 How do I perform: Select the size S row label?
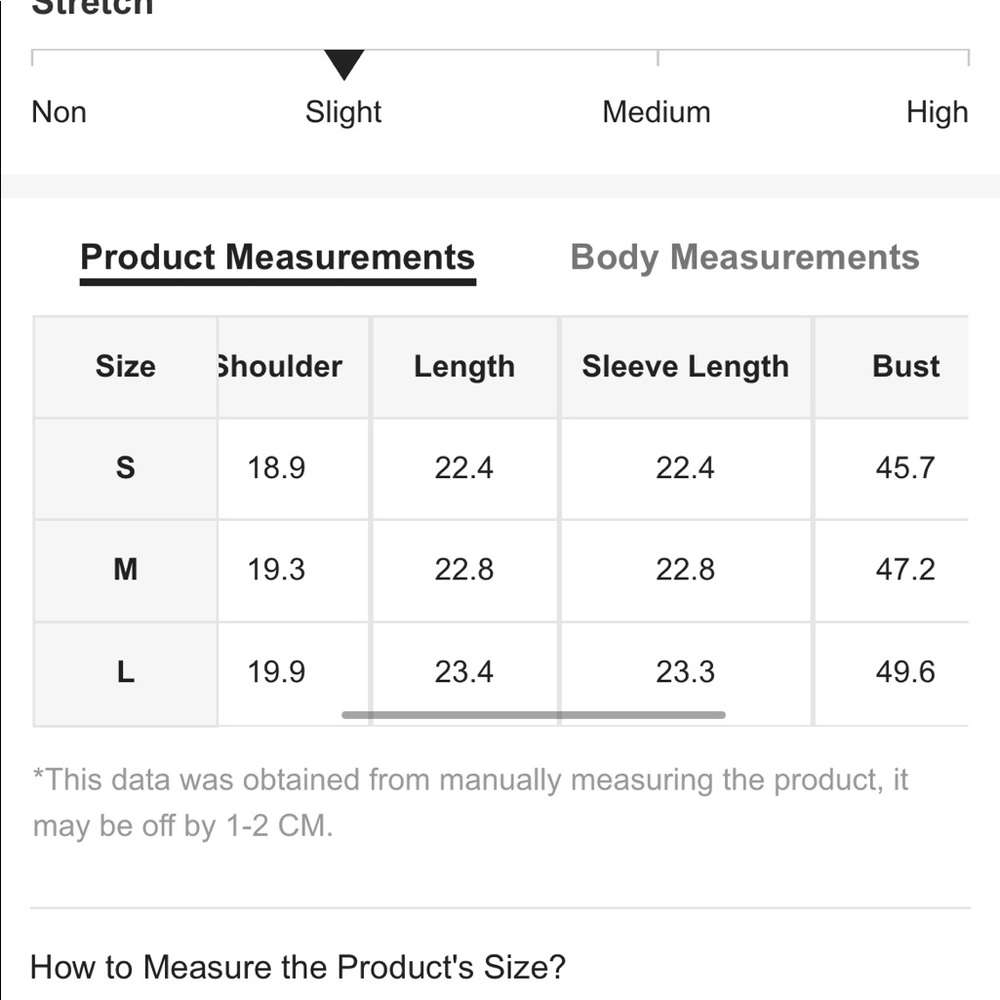tap(125, 468)
